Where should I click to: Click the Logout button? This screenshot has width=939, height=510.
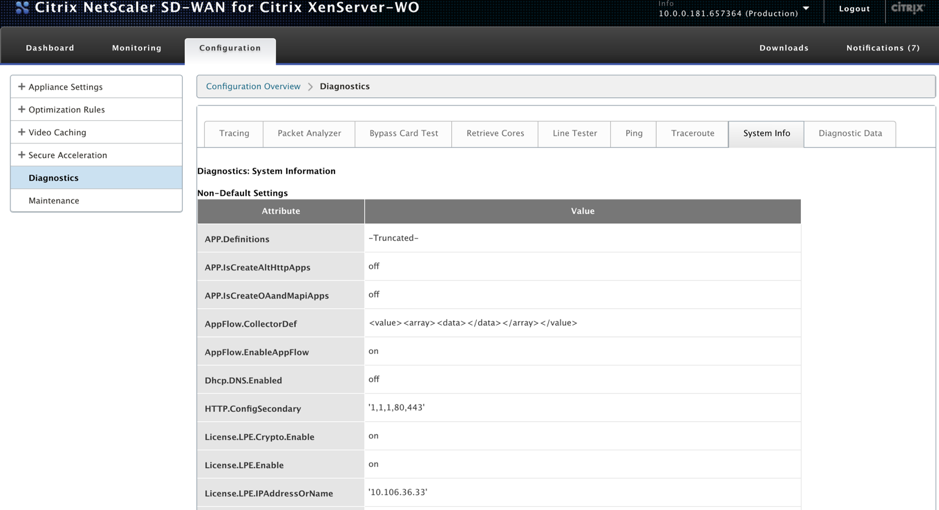[x=854, y=9]
